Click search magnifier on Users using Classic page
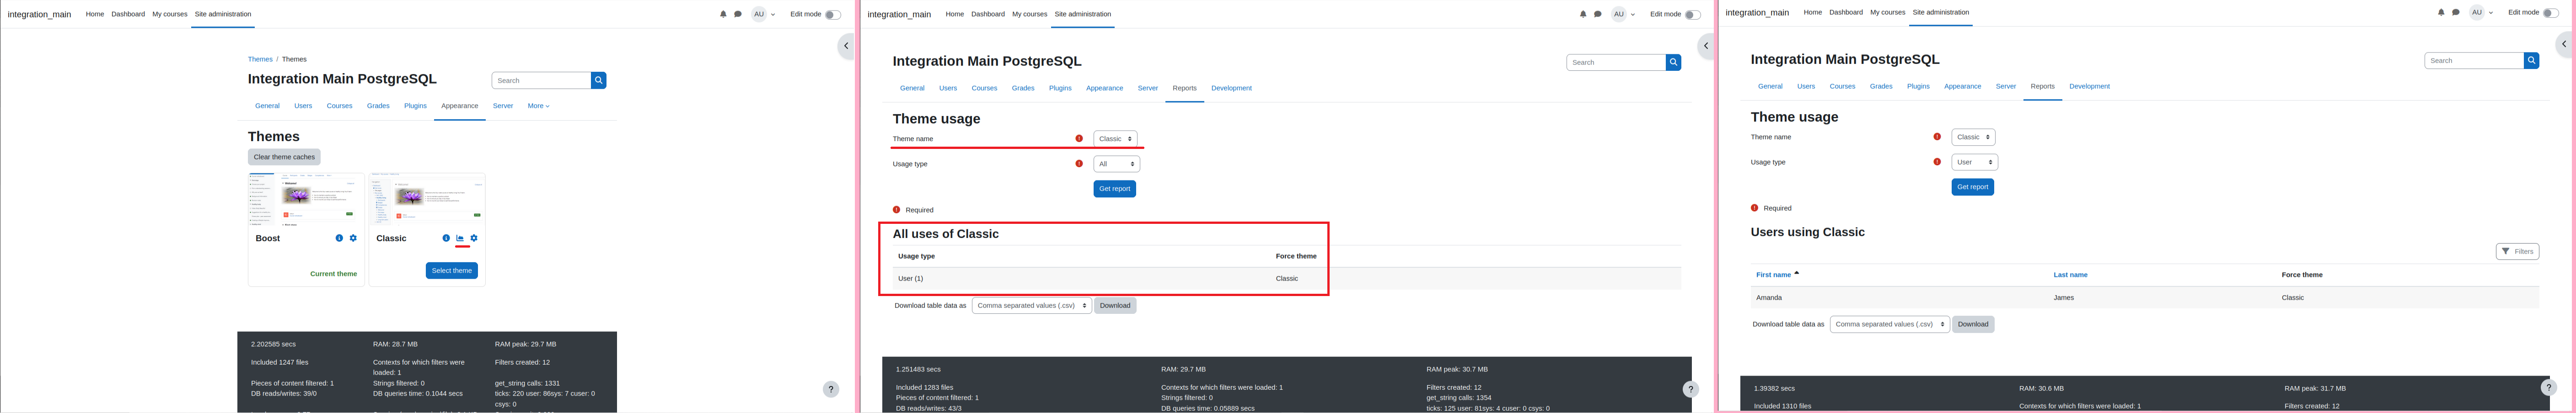The height and width of the screenshot is (413, 2576). (2531, 60)
